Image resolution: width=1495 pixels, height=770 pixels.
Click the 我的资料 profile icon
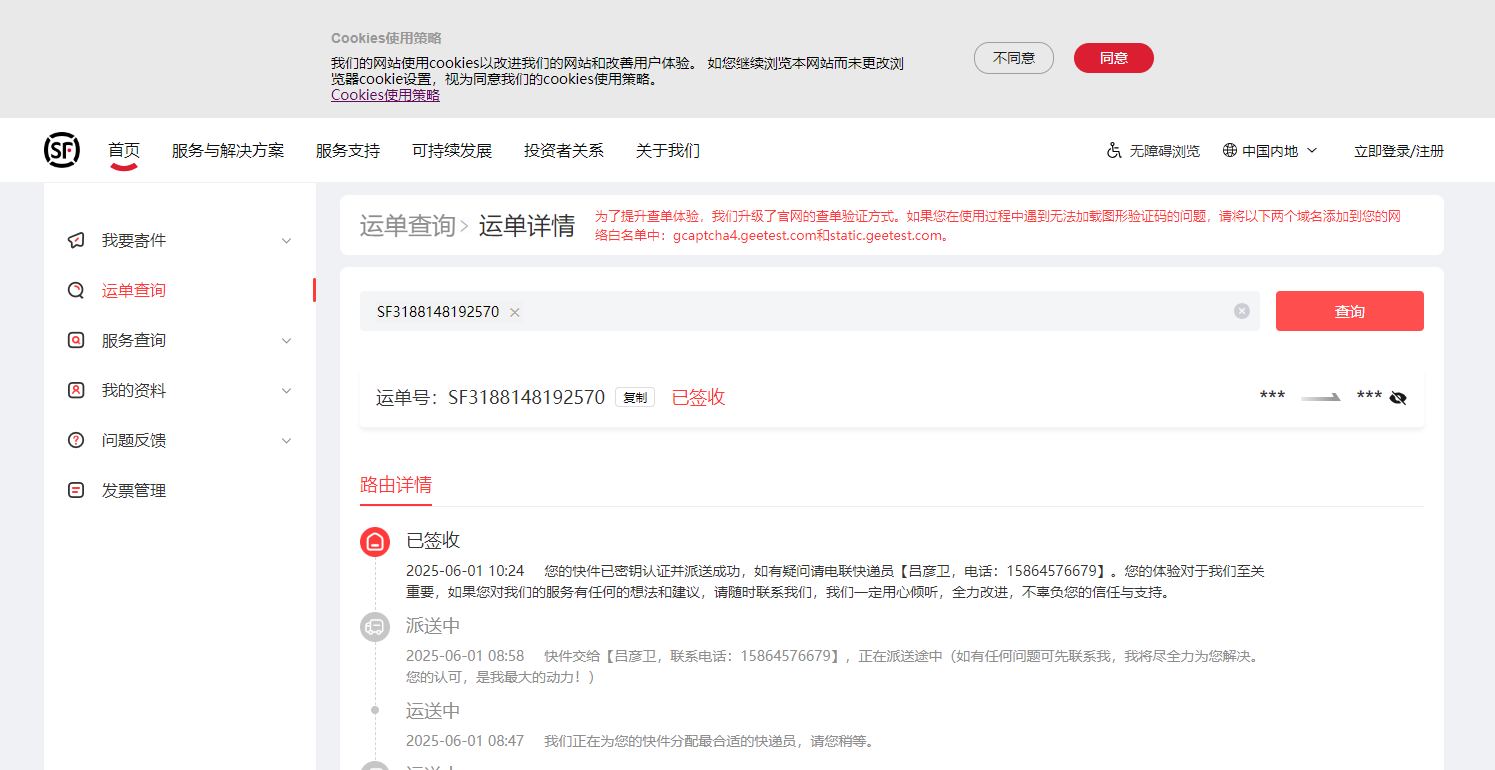pyautogui.click(x=76, y=391)
